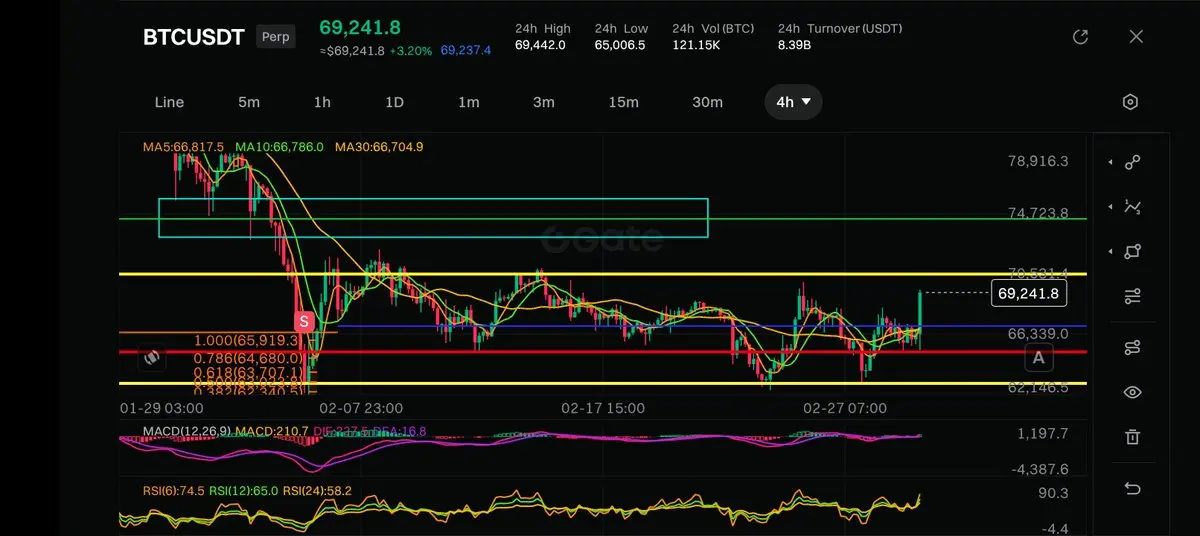Click the +3.20% change percentage

tap(411, 50)
